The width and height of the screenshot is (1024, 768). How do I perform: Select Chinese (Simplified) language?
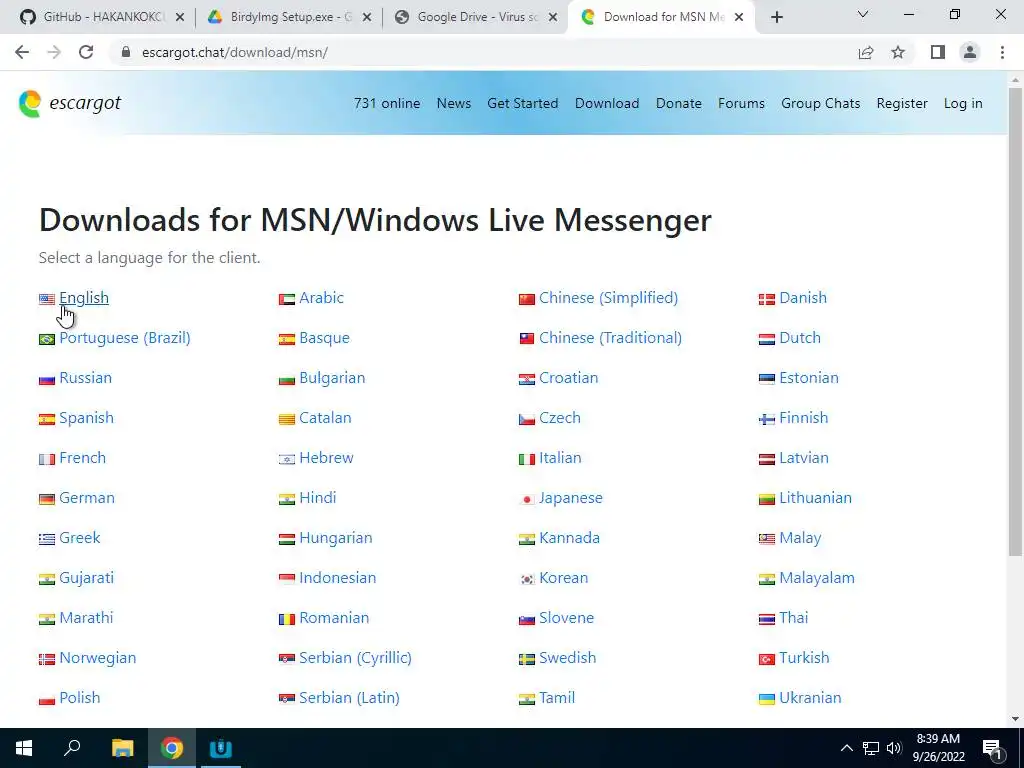tap(609, 298)
